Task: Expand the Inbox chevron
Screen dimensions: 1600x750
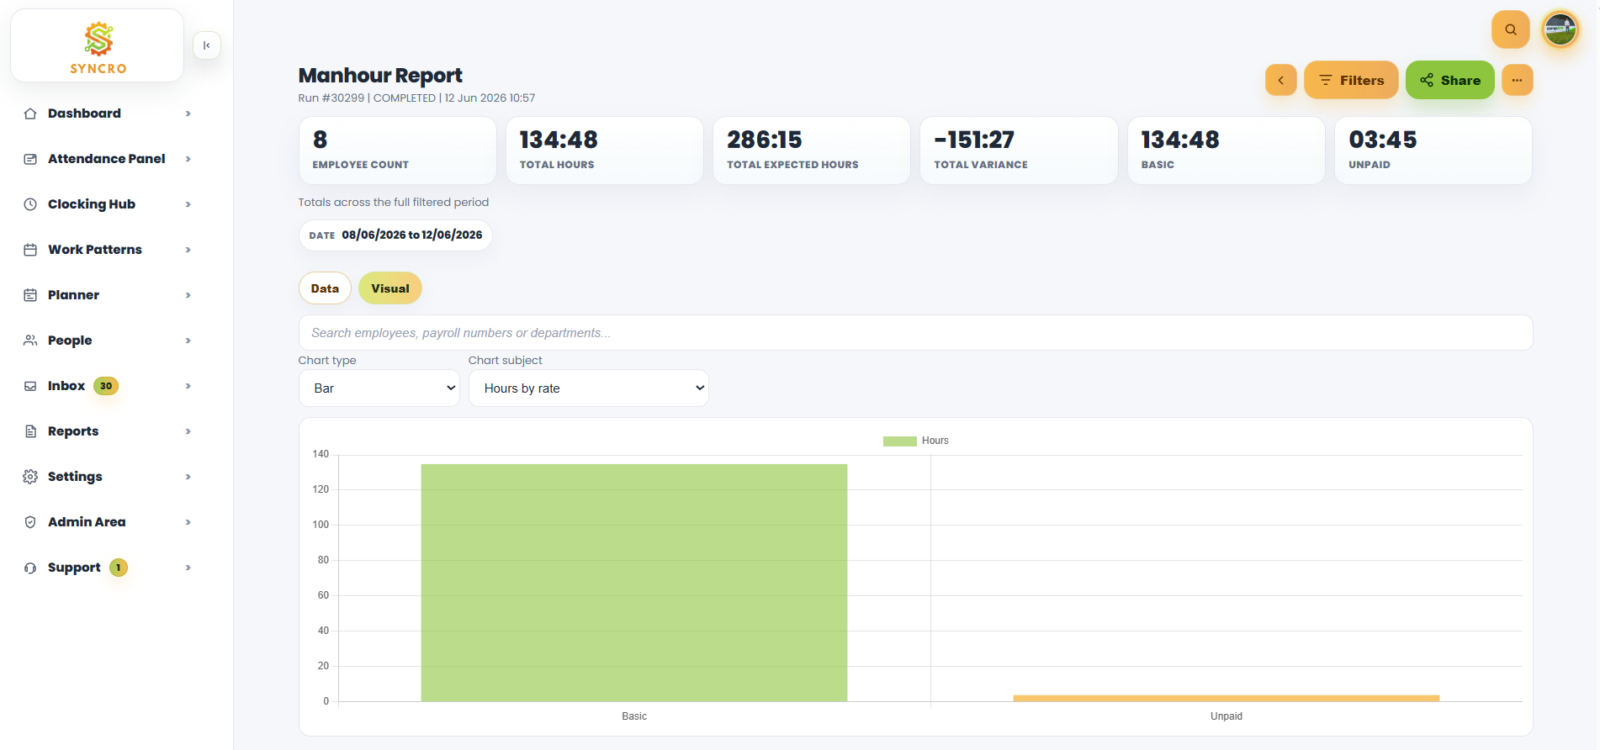Action: pyautogui.click(x=188, y=386)
